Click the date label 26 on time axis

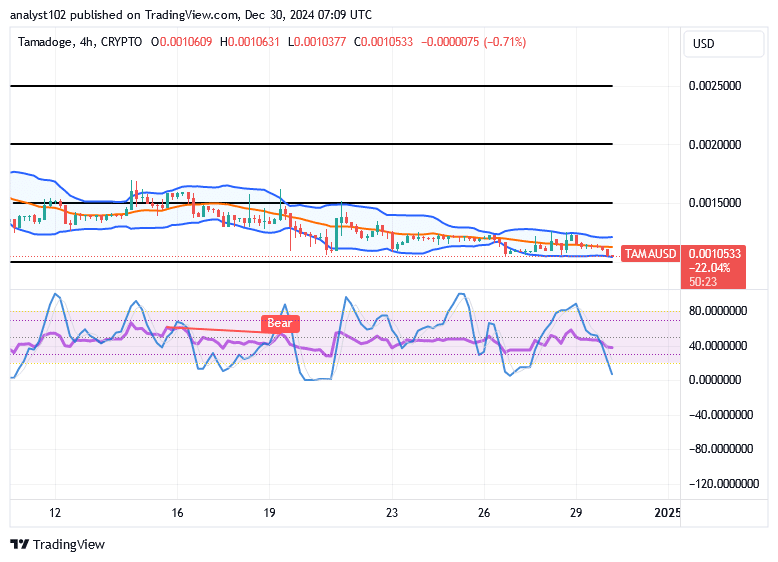(x=484, y=513)
